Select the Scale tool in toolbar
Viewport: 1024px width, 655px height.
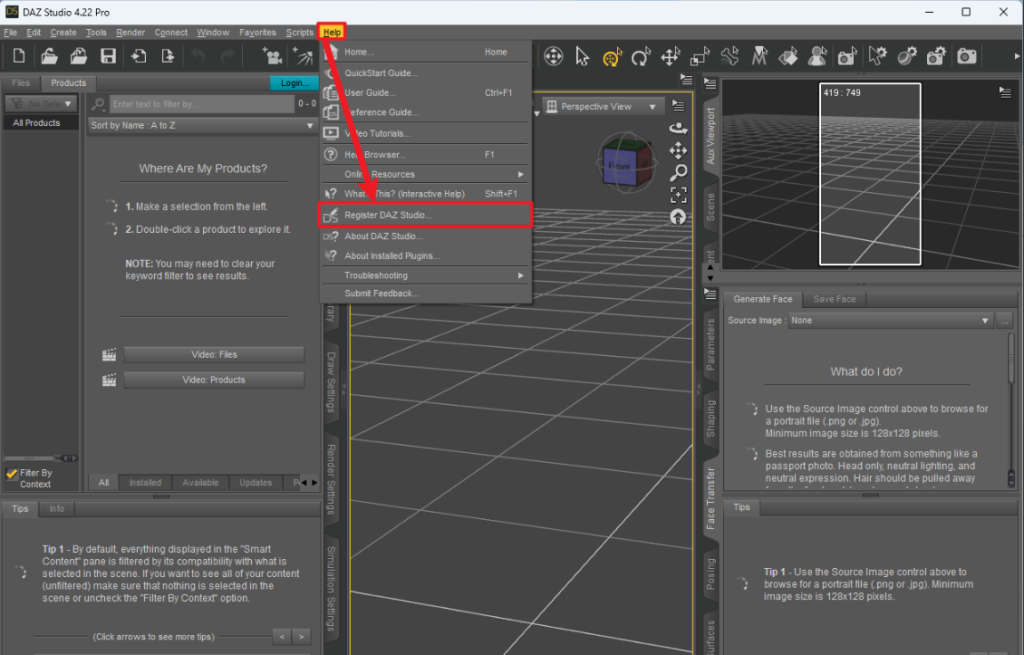tap(700, 57)
